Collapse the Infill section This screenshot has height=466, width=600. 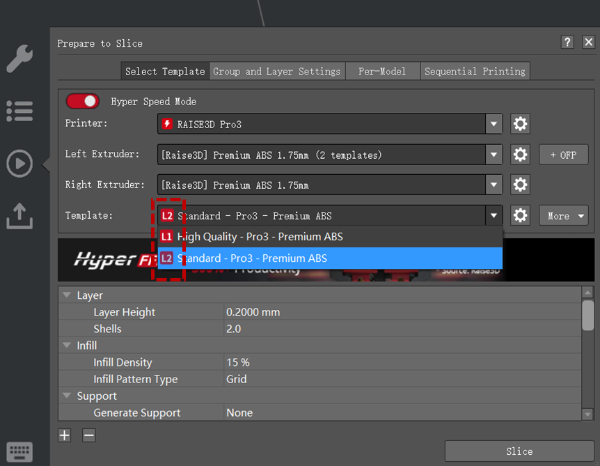click(x=67, y=346)
